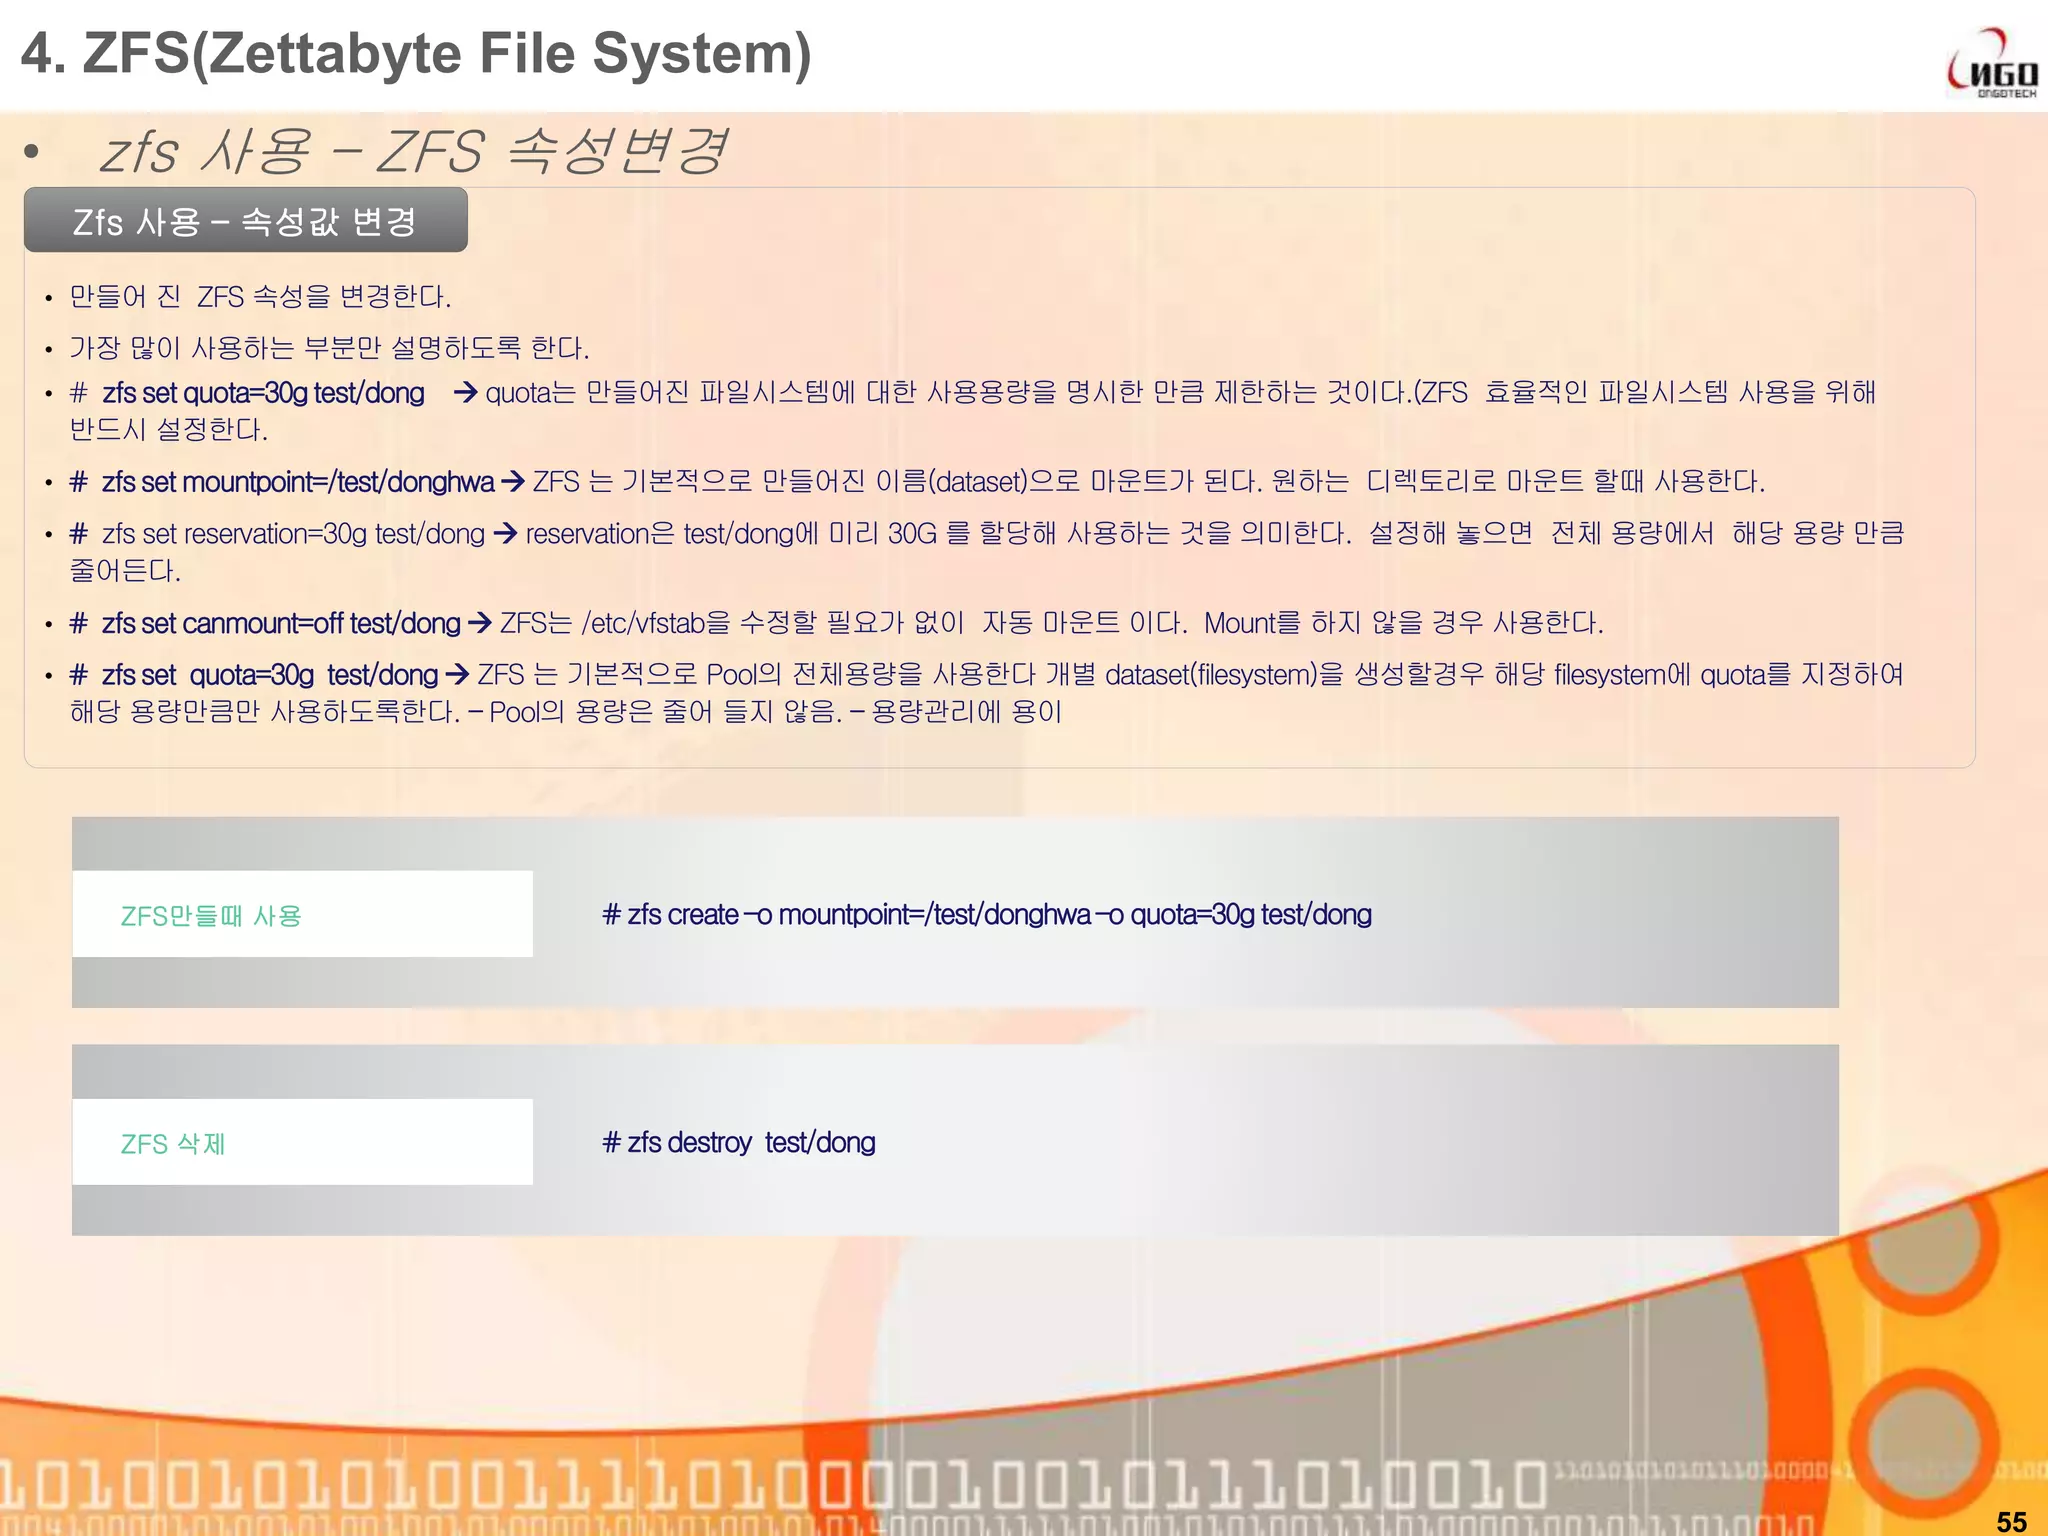Click the 'Zfs 사용 – 속성값 변경' gray header tab
Viewport: 2048px width, 1536px height.
(x=246, y=220)
